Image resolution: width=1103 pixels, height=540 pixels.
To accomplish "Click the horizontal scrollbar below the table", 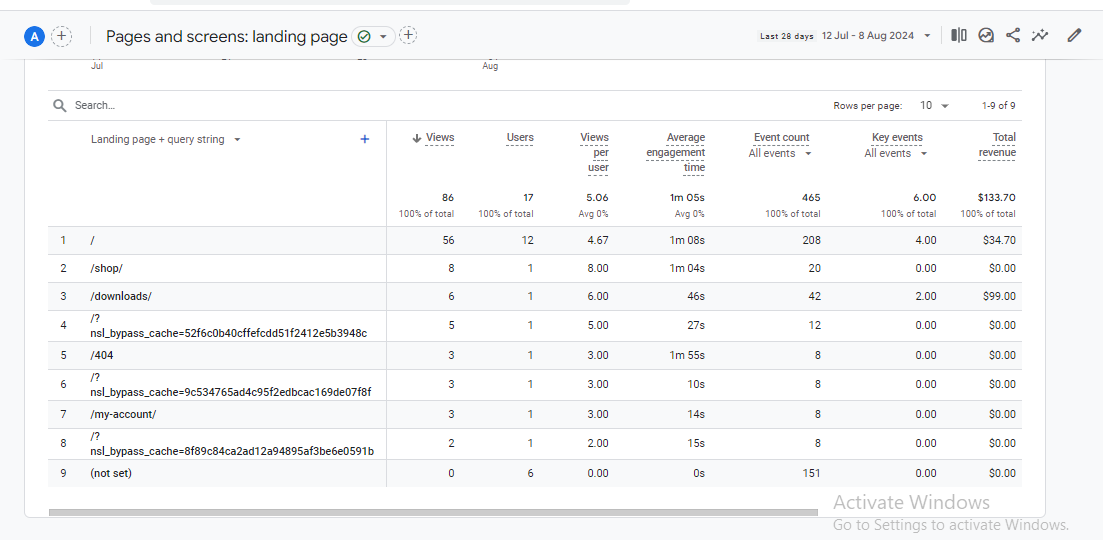I will pyautogui.click(x=433, y=513).
